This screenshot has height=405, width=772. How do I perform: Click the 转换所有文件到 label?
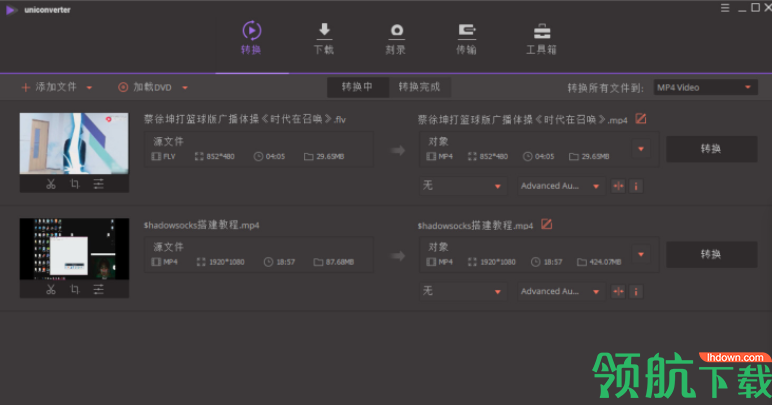pyautogui.click(x=605, y=88)
